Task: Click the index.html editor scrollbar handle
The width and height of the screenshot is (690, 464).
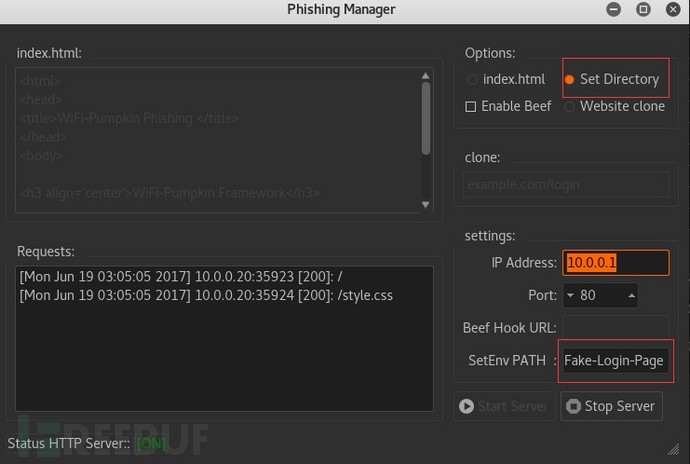Action: coord(426,118)
